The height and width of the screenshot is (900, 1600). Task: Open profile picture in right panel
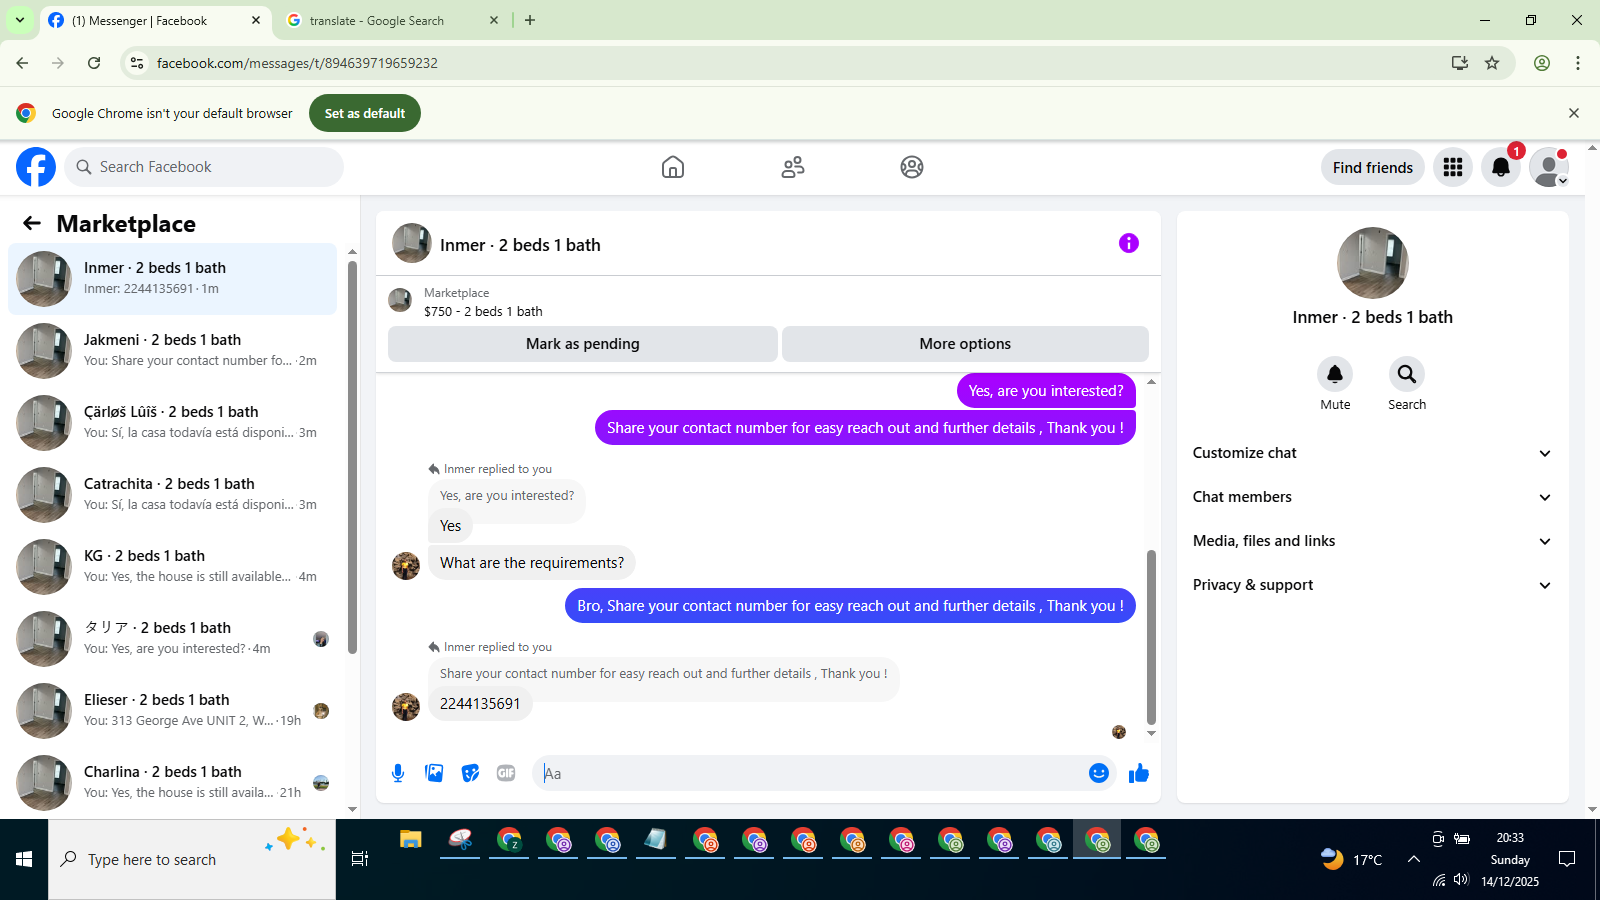(x=1373, y=263)
